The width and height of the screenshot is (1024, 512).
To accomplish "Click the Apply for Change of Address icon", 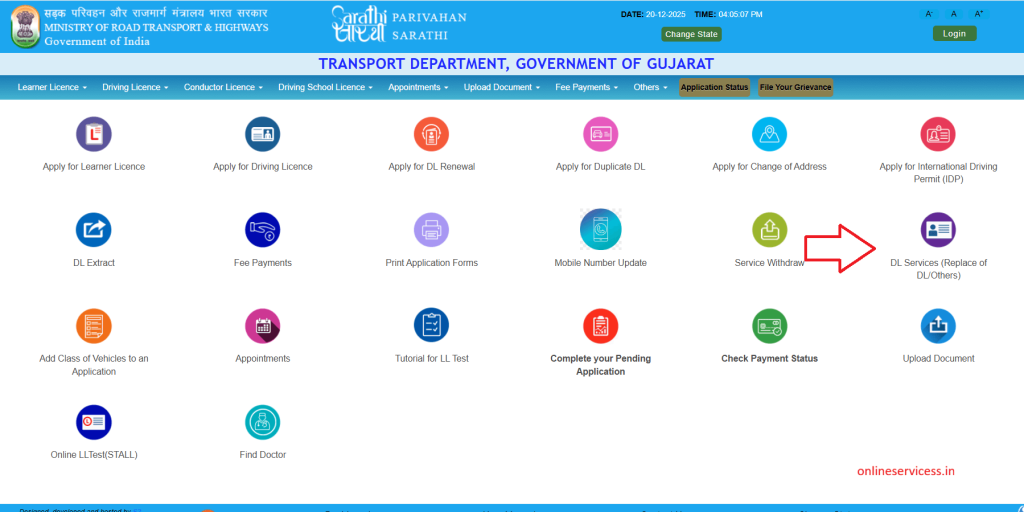I will coord(769,134).
